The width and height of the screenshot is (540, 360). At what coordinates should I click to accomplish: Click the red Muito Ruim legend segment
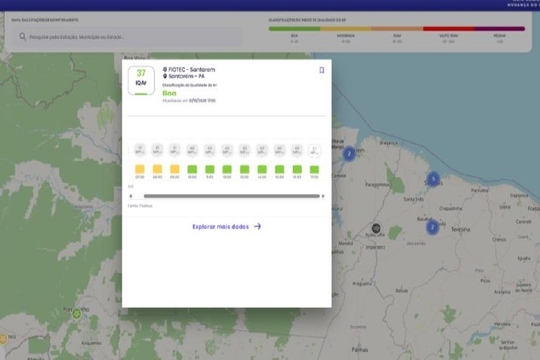[448, 29]
